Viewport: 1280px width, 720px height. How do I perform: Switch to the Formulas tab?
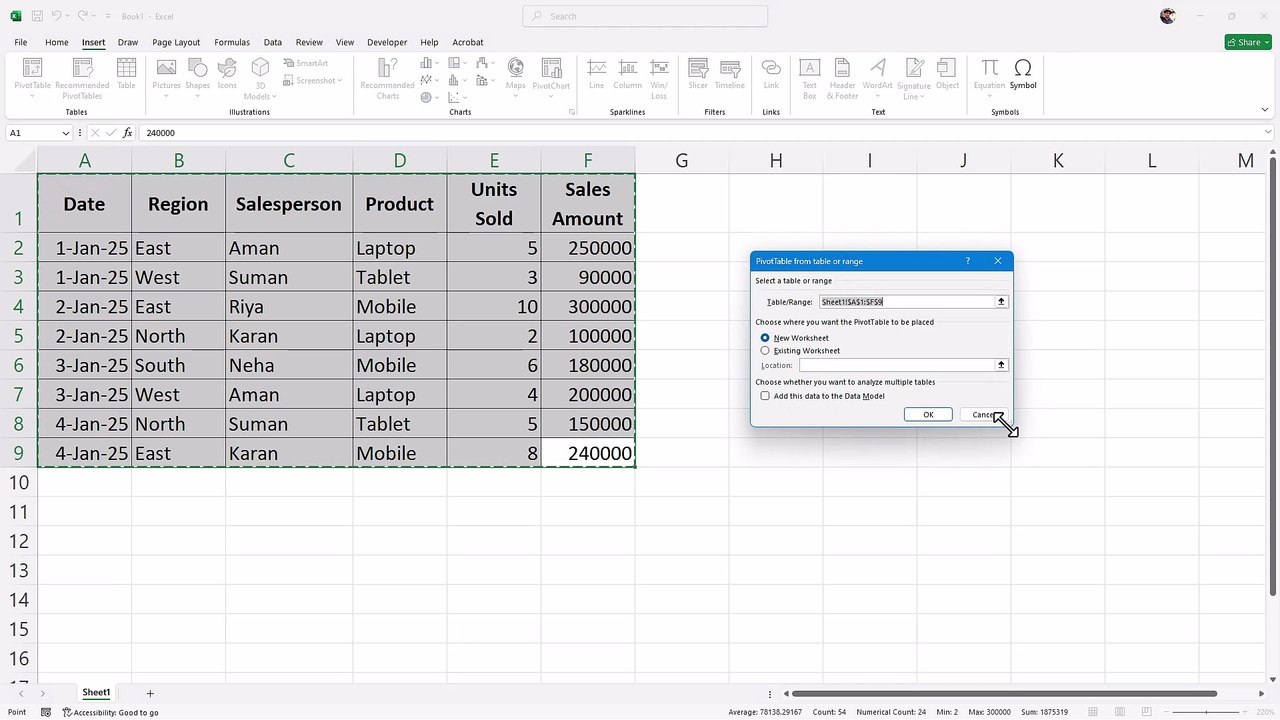pos(232,42)
